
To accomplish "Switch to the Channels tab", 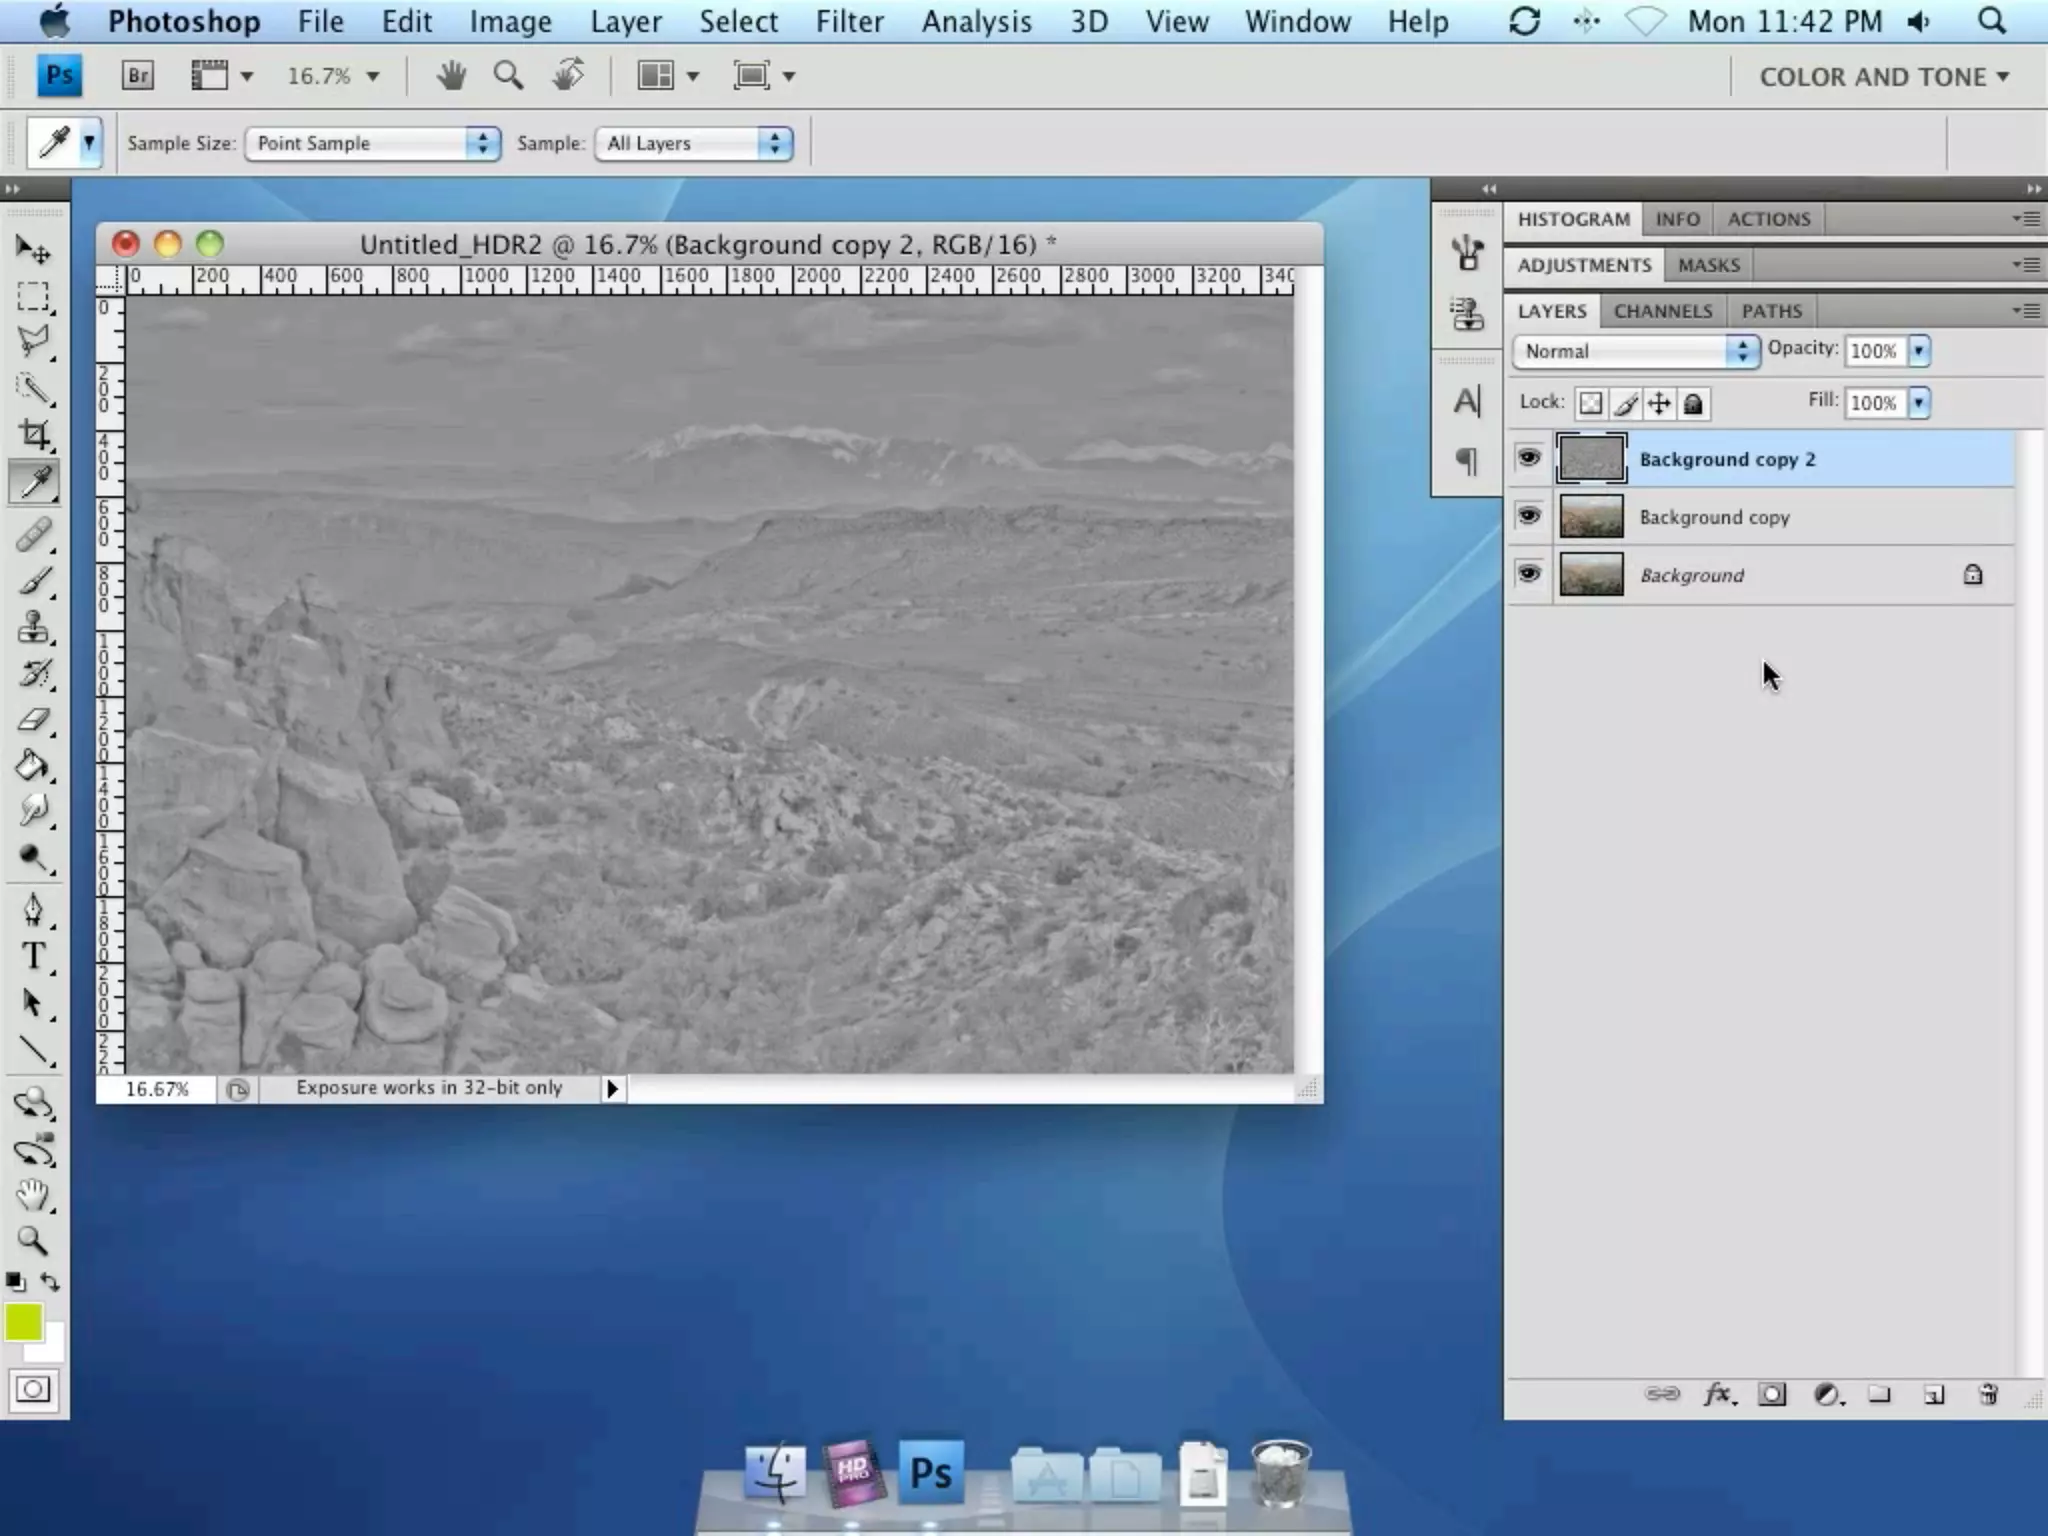I will click(x=1662, y=311).
